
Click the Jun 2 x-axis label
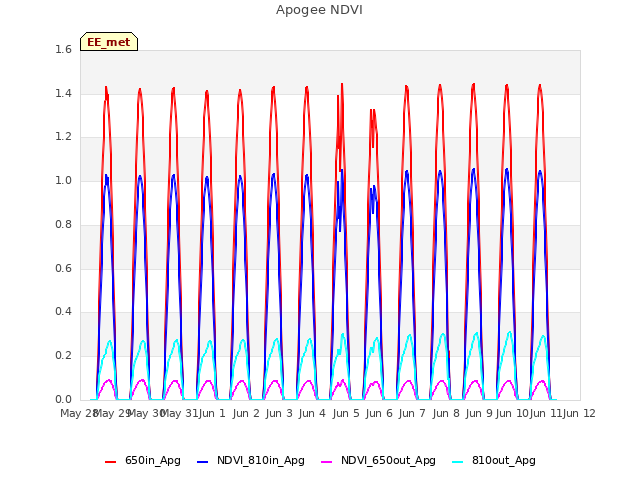[x=246, y=413]
